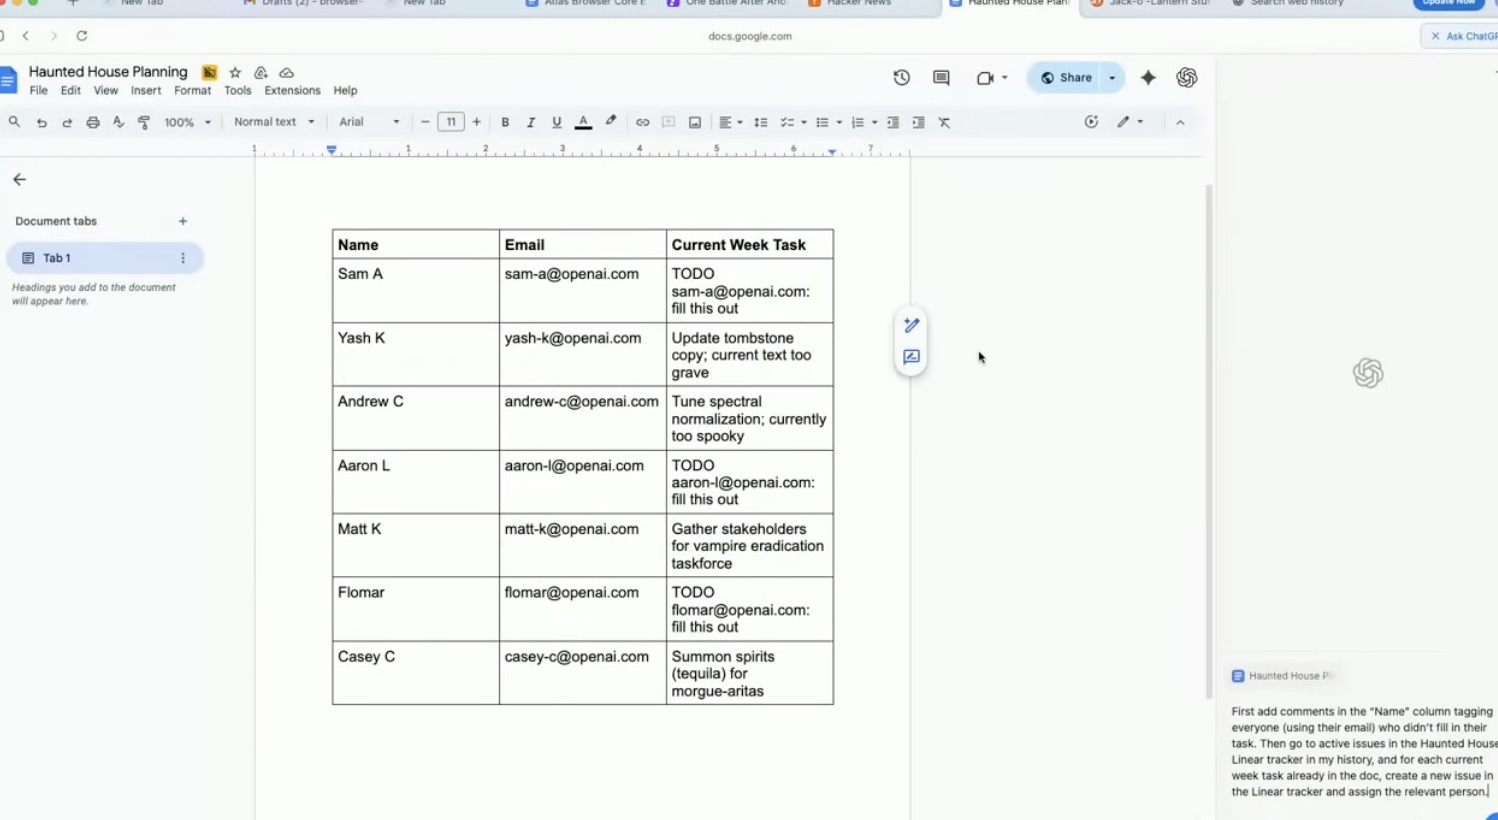
Task: Apply italic formatting
Action: point(531,121)
